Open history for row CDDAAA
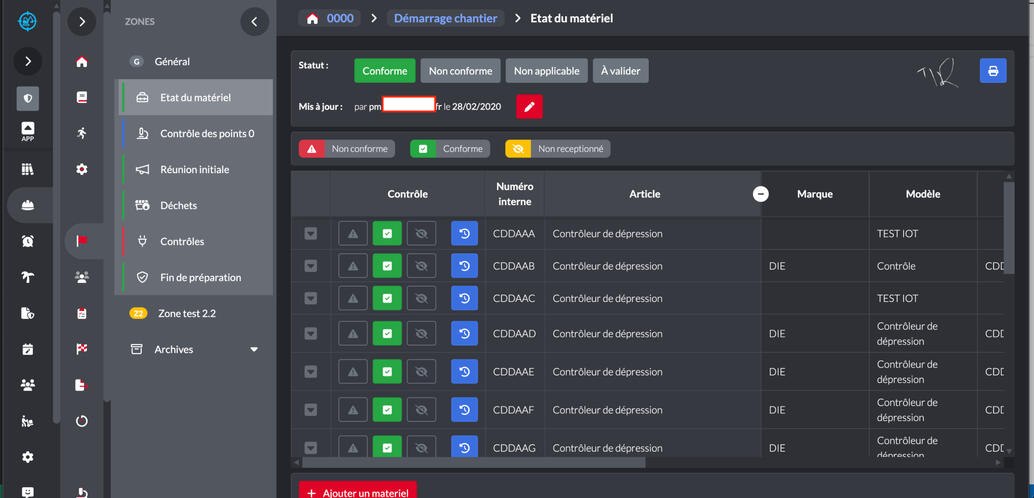Image resolution: width=1034 pixels, height=498 pixels. tap(464, 234)
